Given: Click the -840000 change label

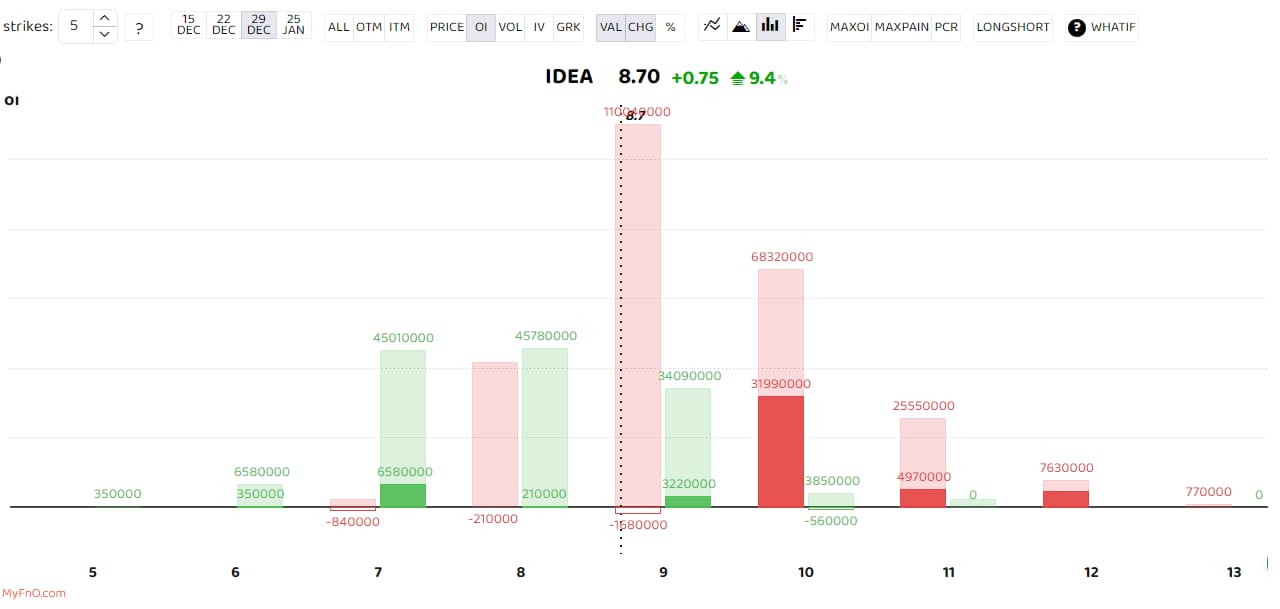Looking at the screenshot, I should pos(353,522).
